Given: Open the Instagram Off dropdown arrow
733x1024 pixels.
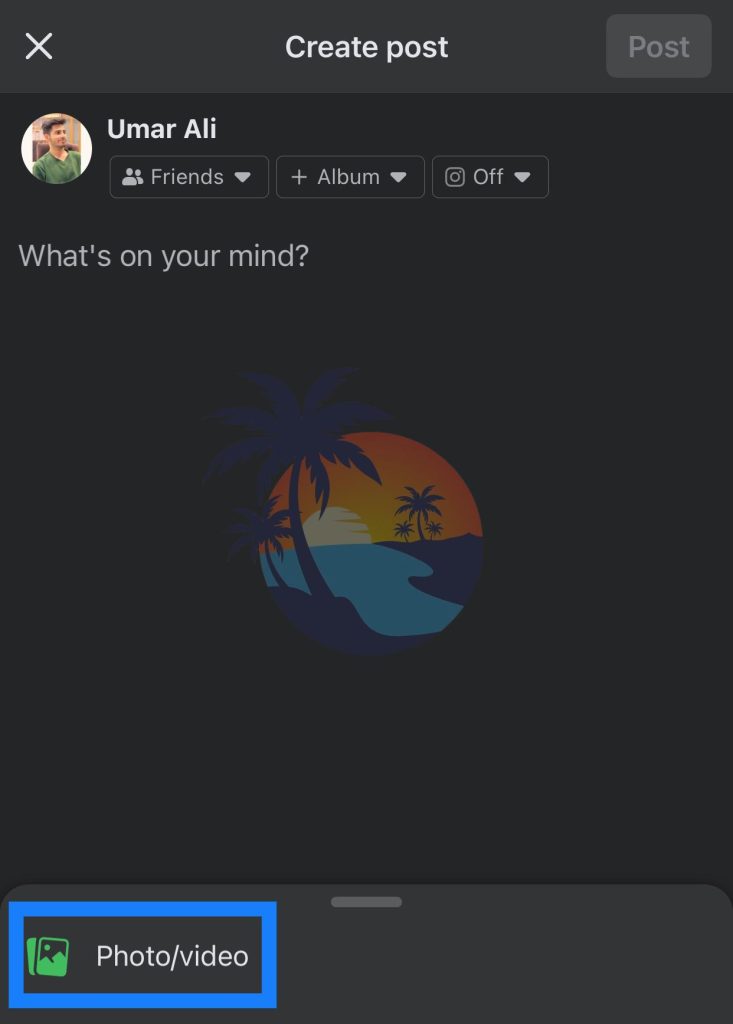Looking at the screenshot, I should coord(522,177).
